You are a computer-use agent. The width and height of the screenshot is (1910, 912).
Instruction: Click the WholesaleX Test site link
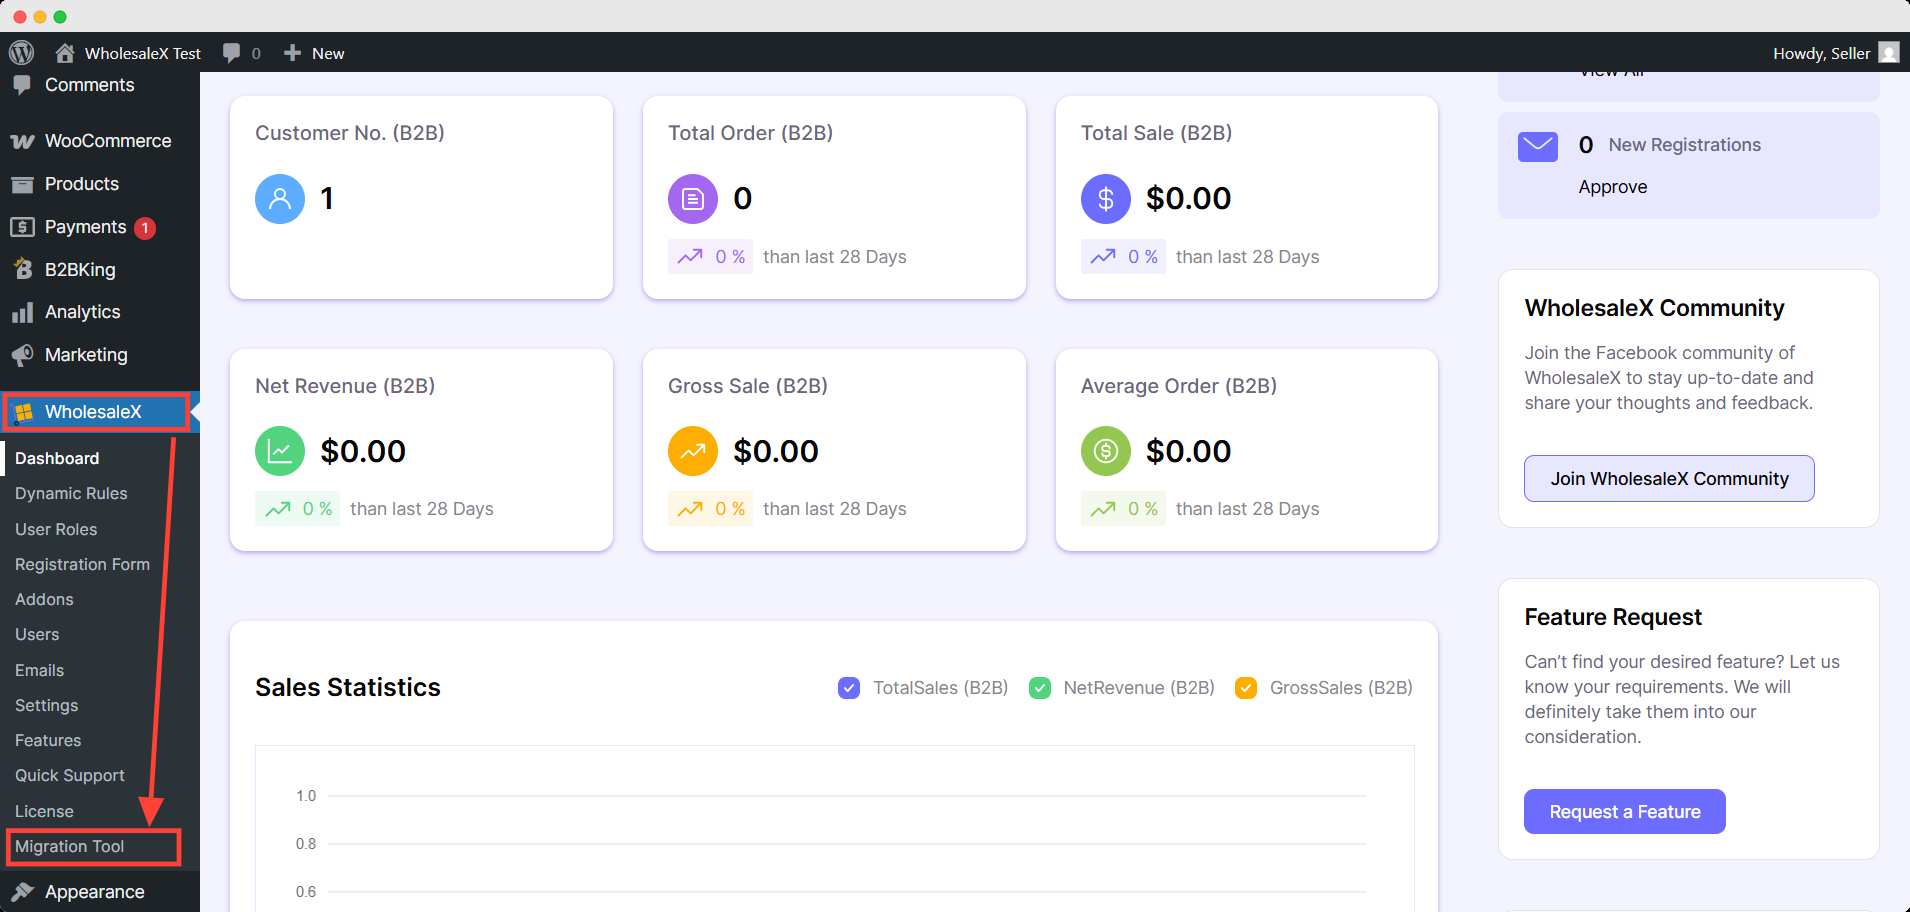click(x=143, y=53)
